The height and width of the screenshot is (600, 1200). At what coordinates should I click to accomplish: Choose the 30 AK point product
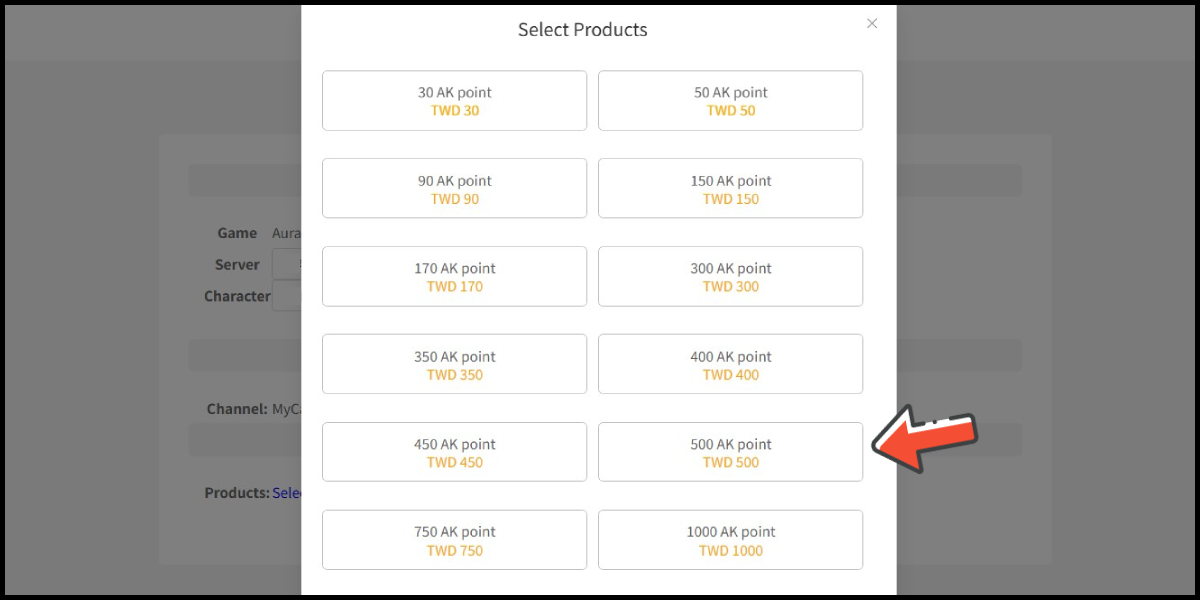[454, 100]
